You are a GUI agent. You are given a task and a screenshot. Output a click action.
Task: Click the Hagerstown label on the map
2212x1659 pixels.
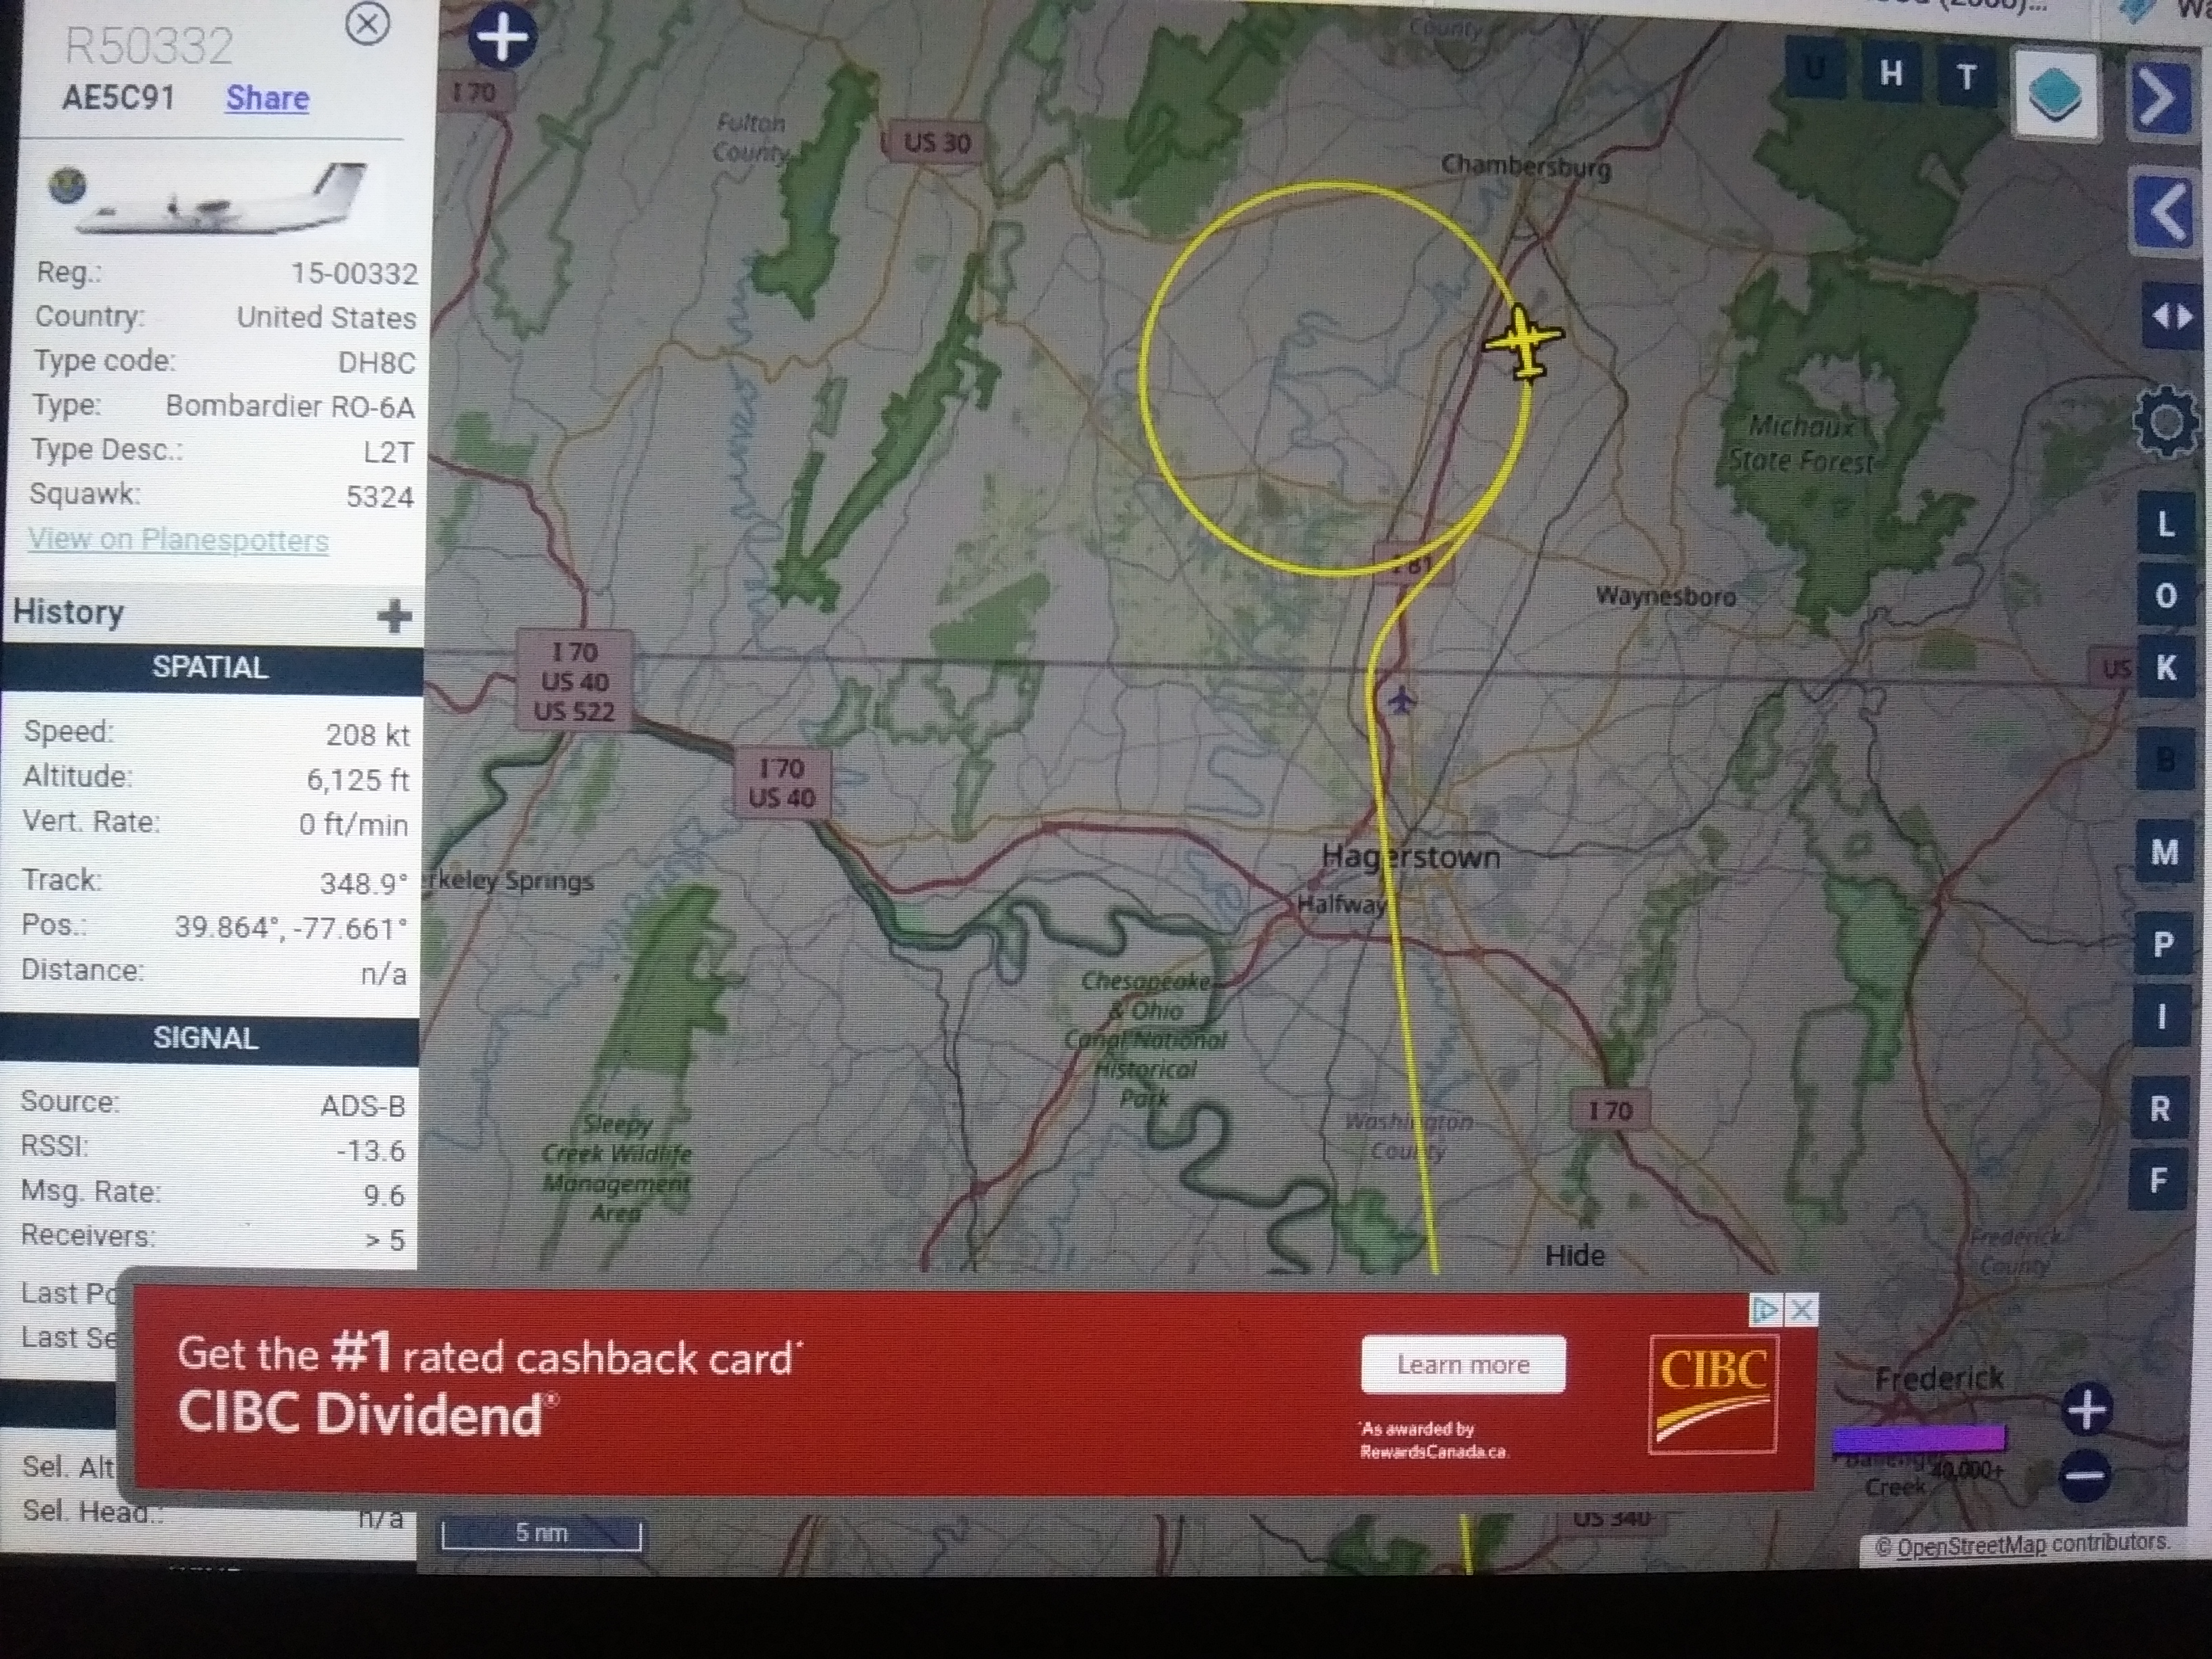(x=1410, y=857)
